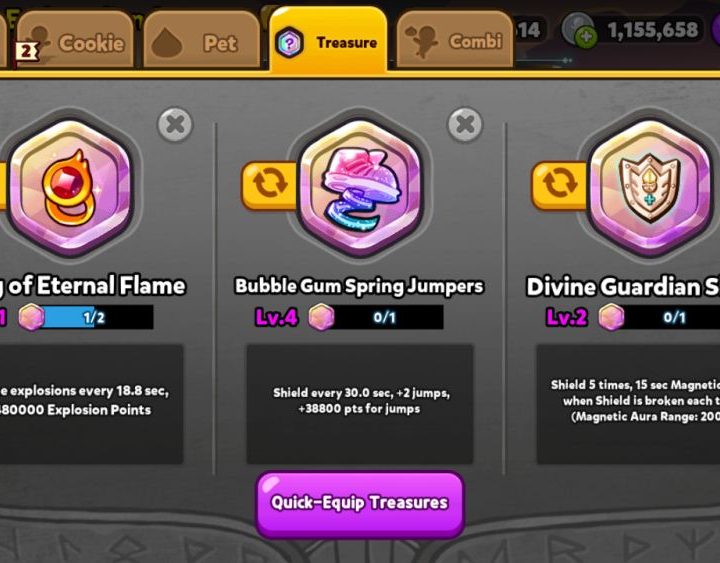Click the Lv.4 upgrade gem icon

tap(321, 317)
